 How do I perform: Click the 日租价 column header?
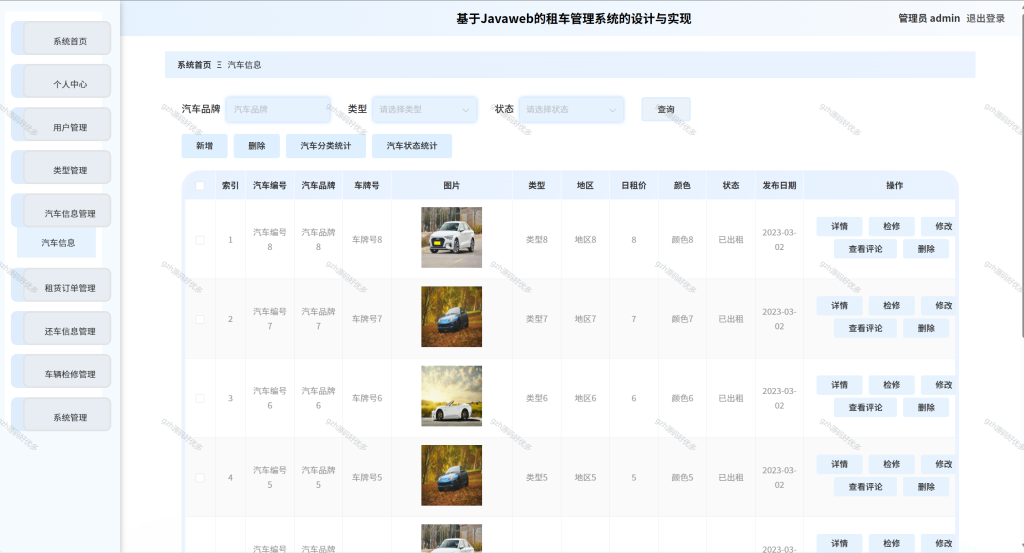pos(633,185)
